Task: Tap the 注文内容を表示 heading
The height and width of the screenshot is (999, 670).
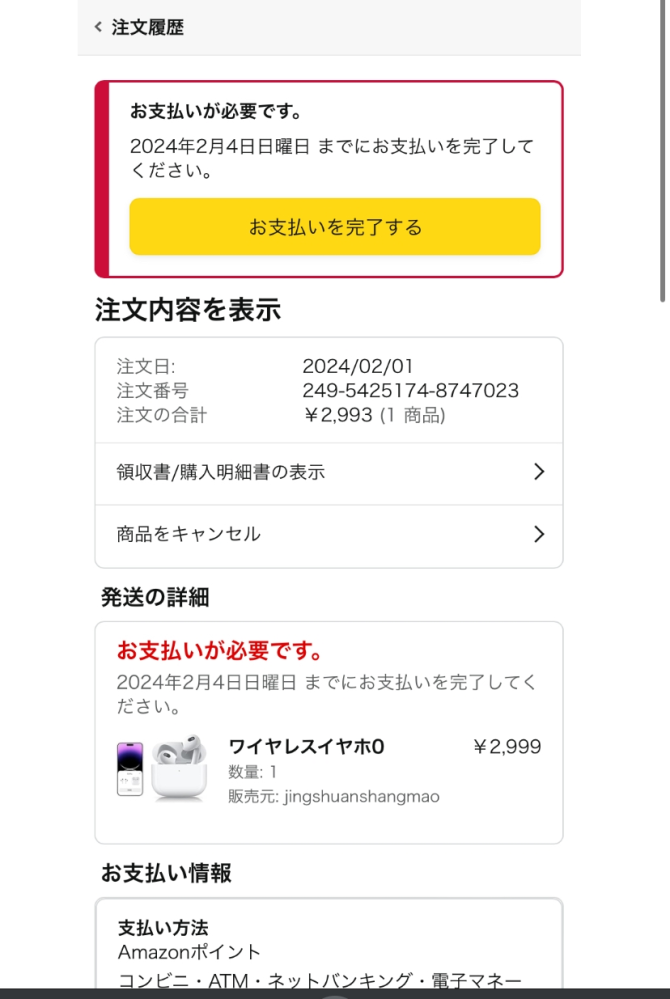Action: click(186, 311)
